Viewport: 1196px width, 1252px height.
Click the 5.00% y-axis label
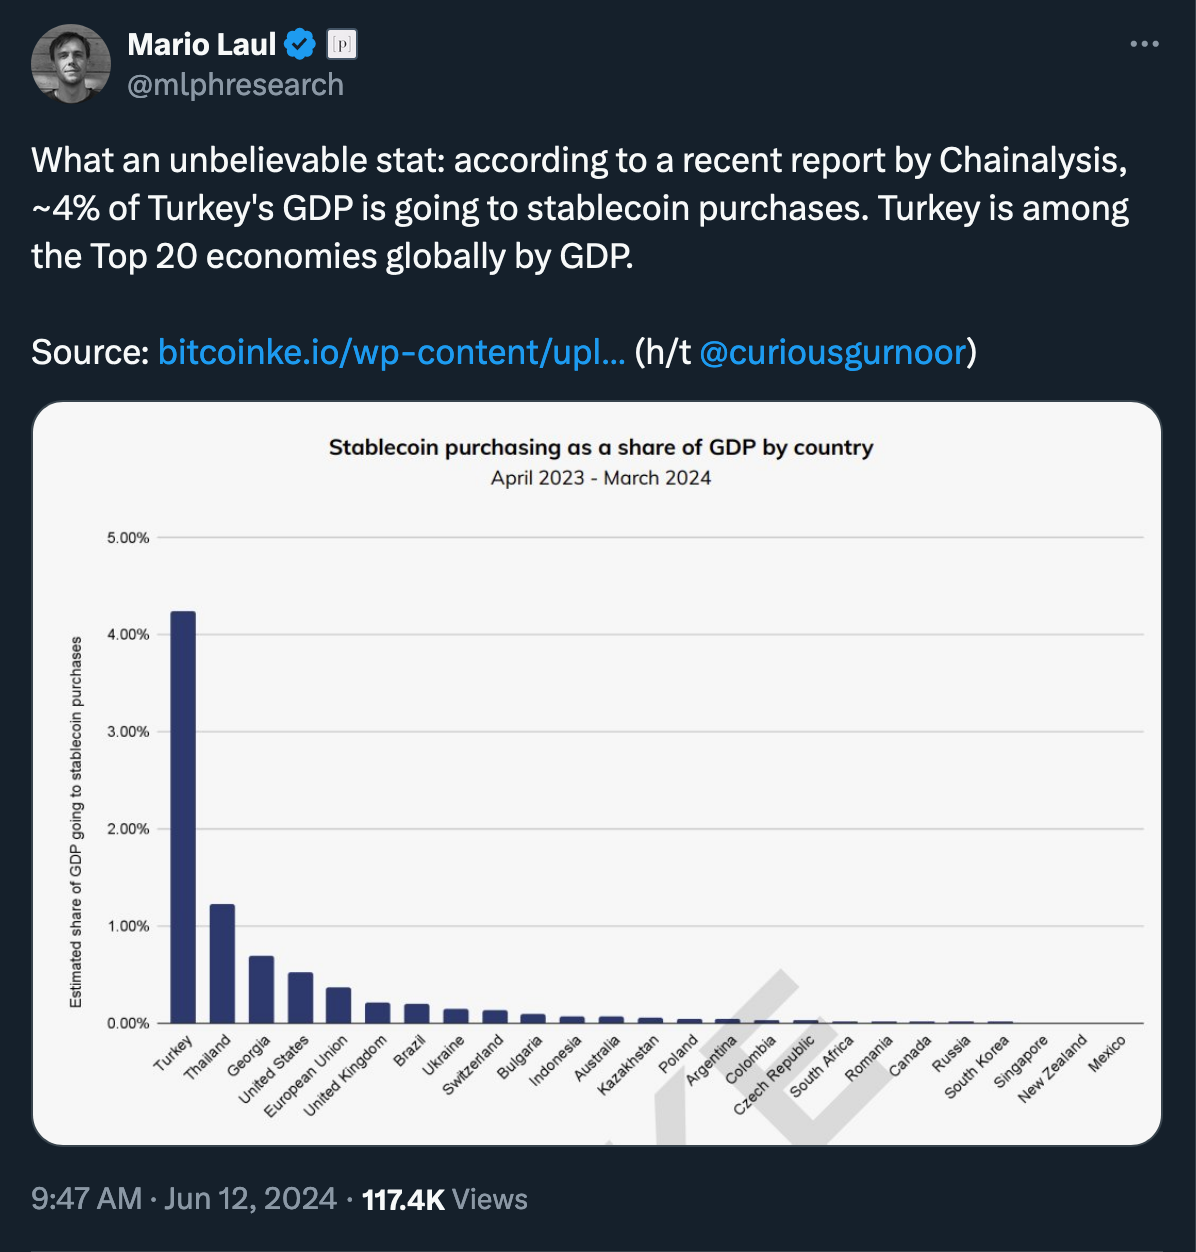128,538
